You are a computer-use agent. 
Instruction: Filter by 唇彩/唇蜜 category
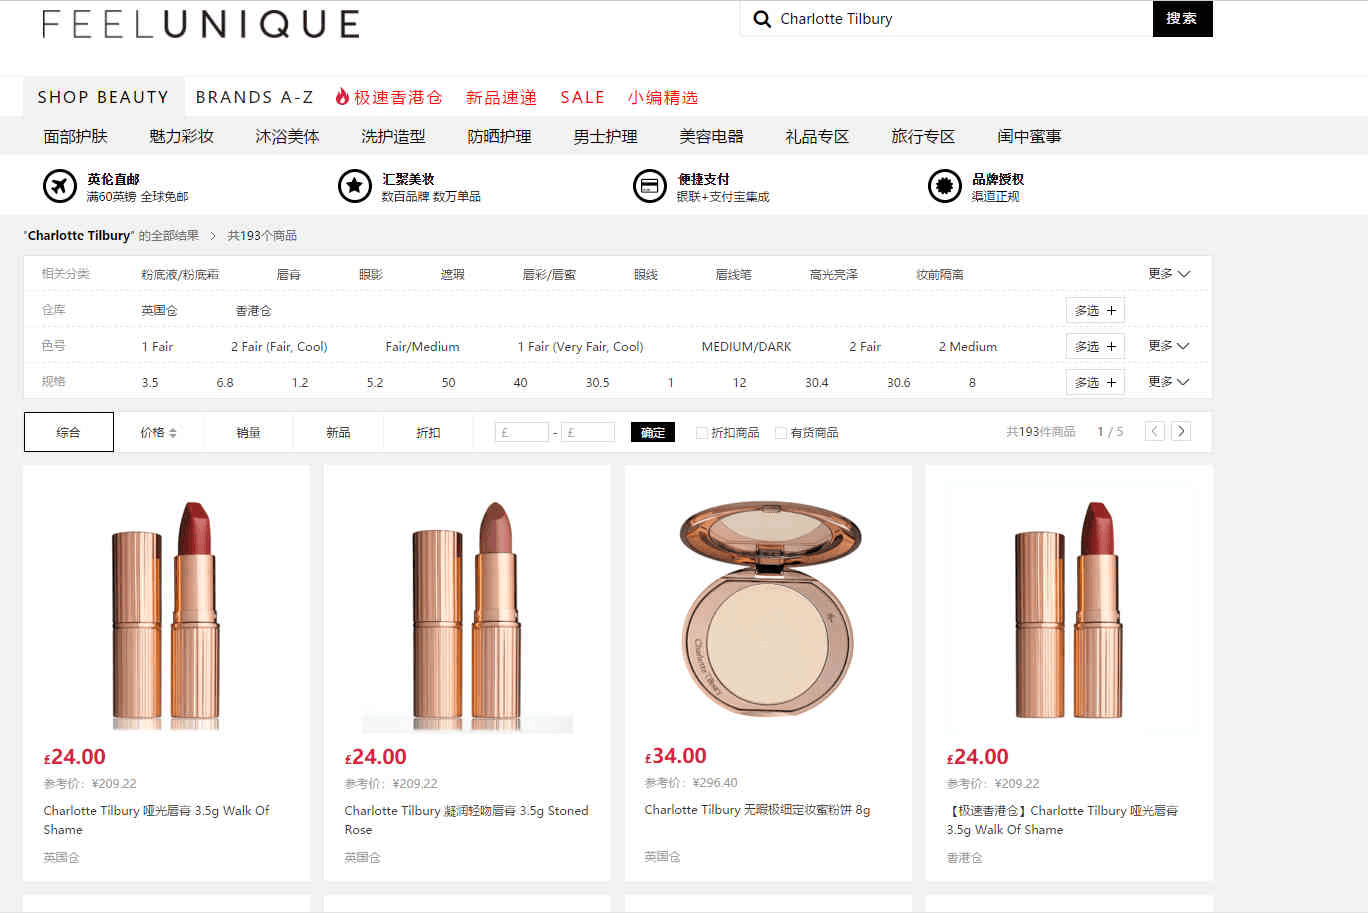tap(549, 274)
